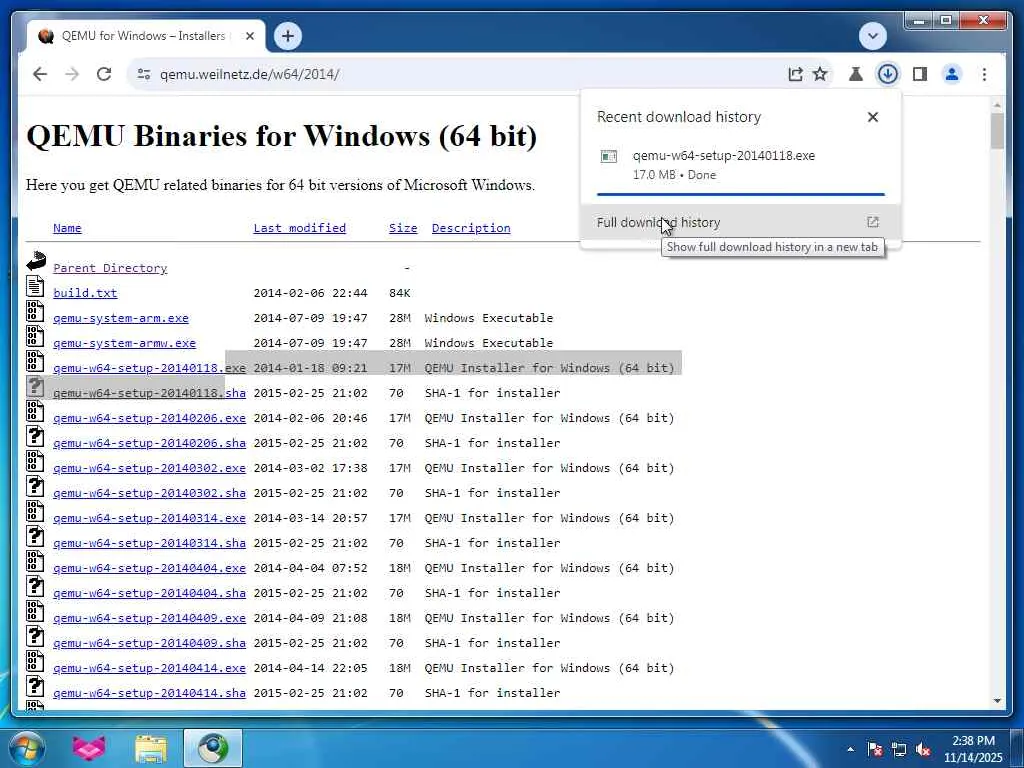Open Chrome Labs flask icon
The width and height of the screenshot is (1024, 768).
(856, 74)
